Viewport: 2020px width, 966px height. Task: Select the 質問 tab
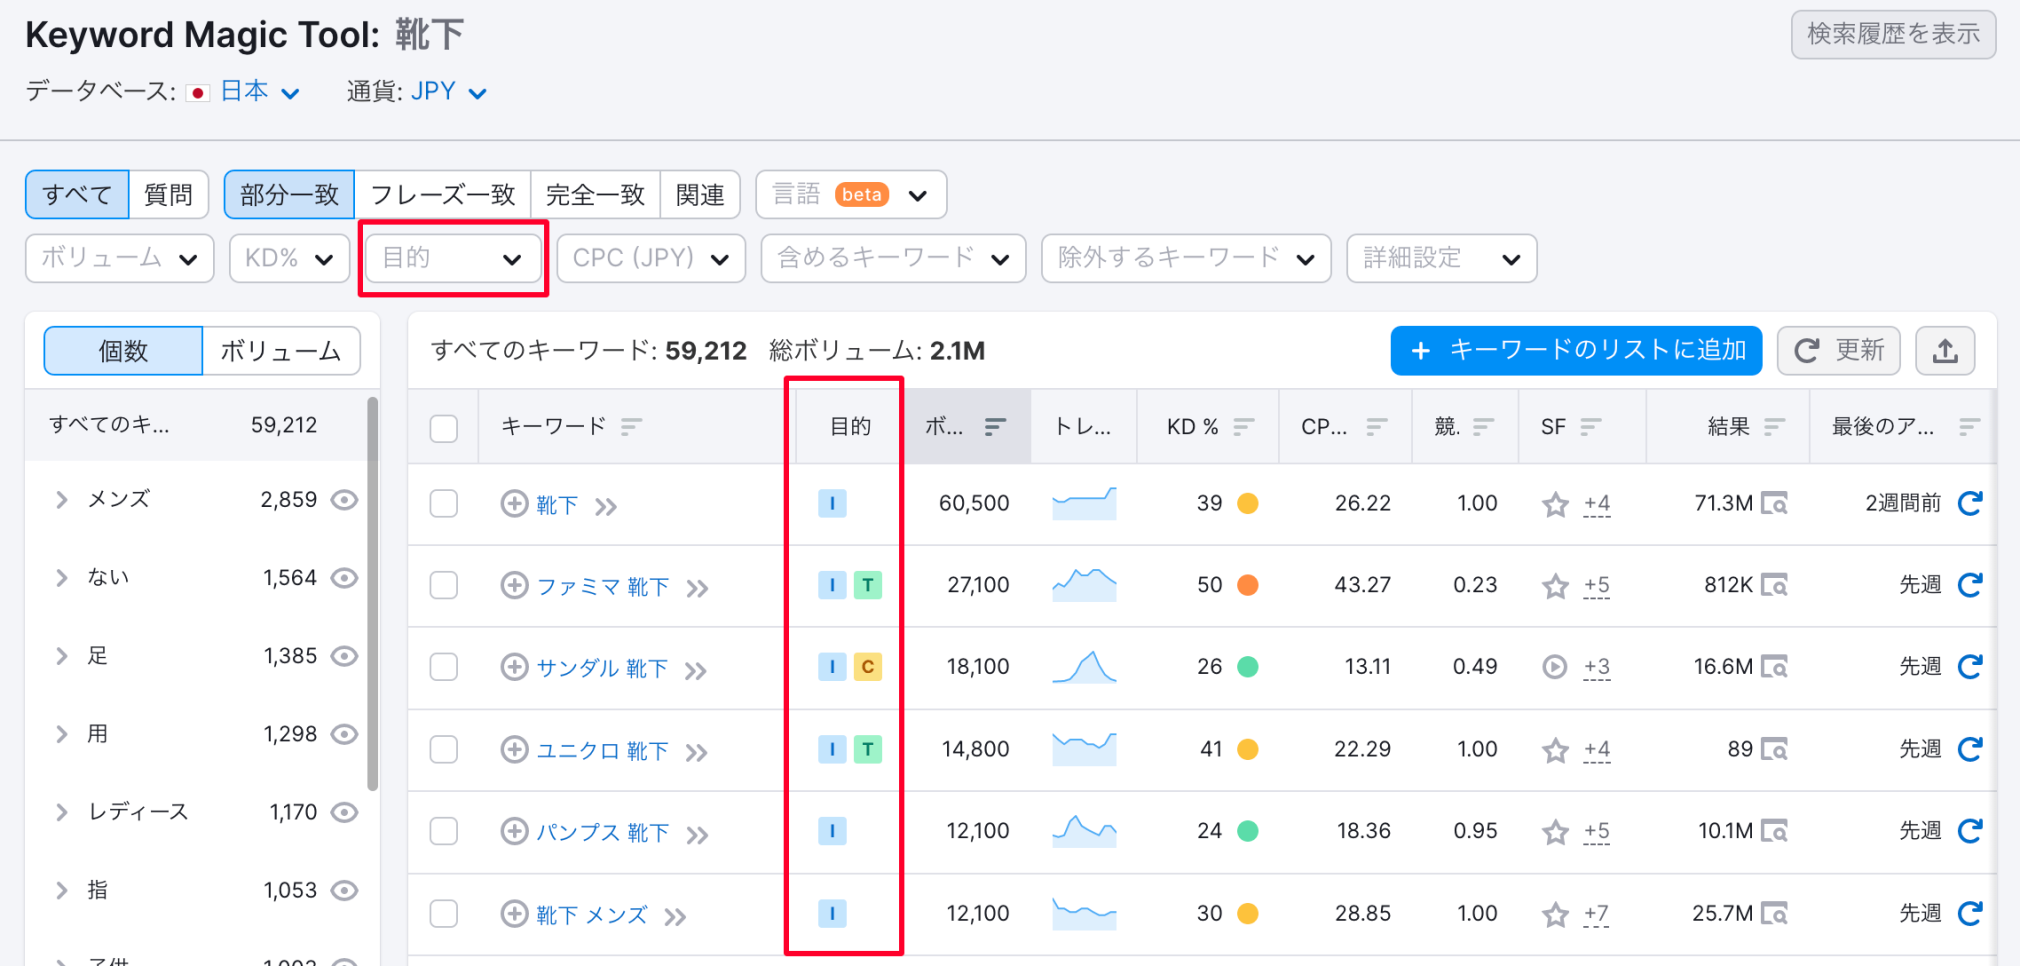pyautogui.click(x=168, y=194)
